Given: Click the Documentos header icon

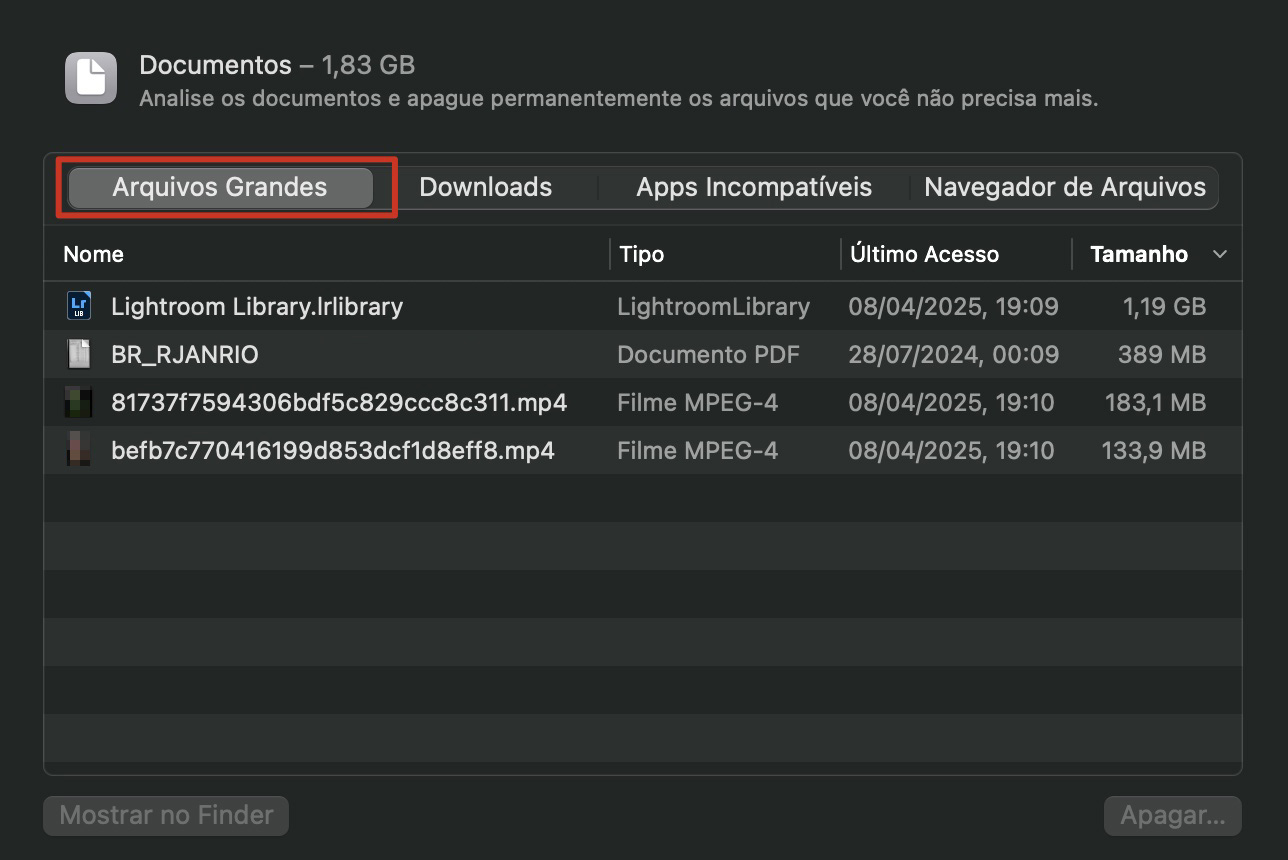Looking at the screenshot, I should point(91,78).
